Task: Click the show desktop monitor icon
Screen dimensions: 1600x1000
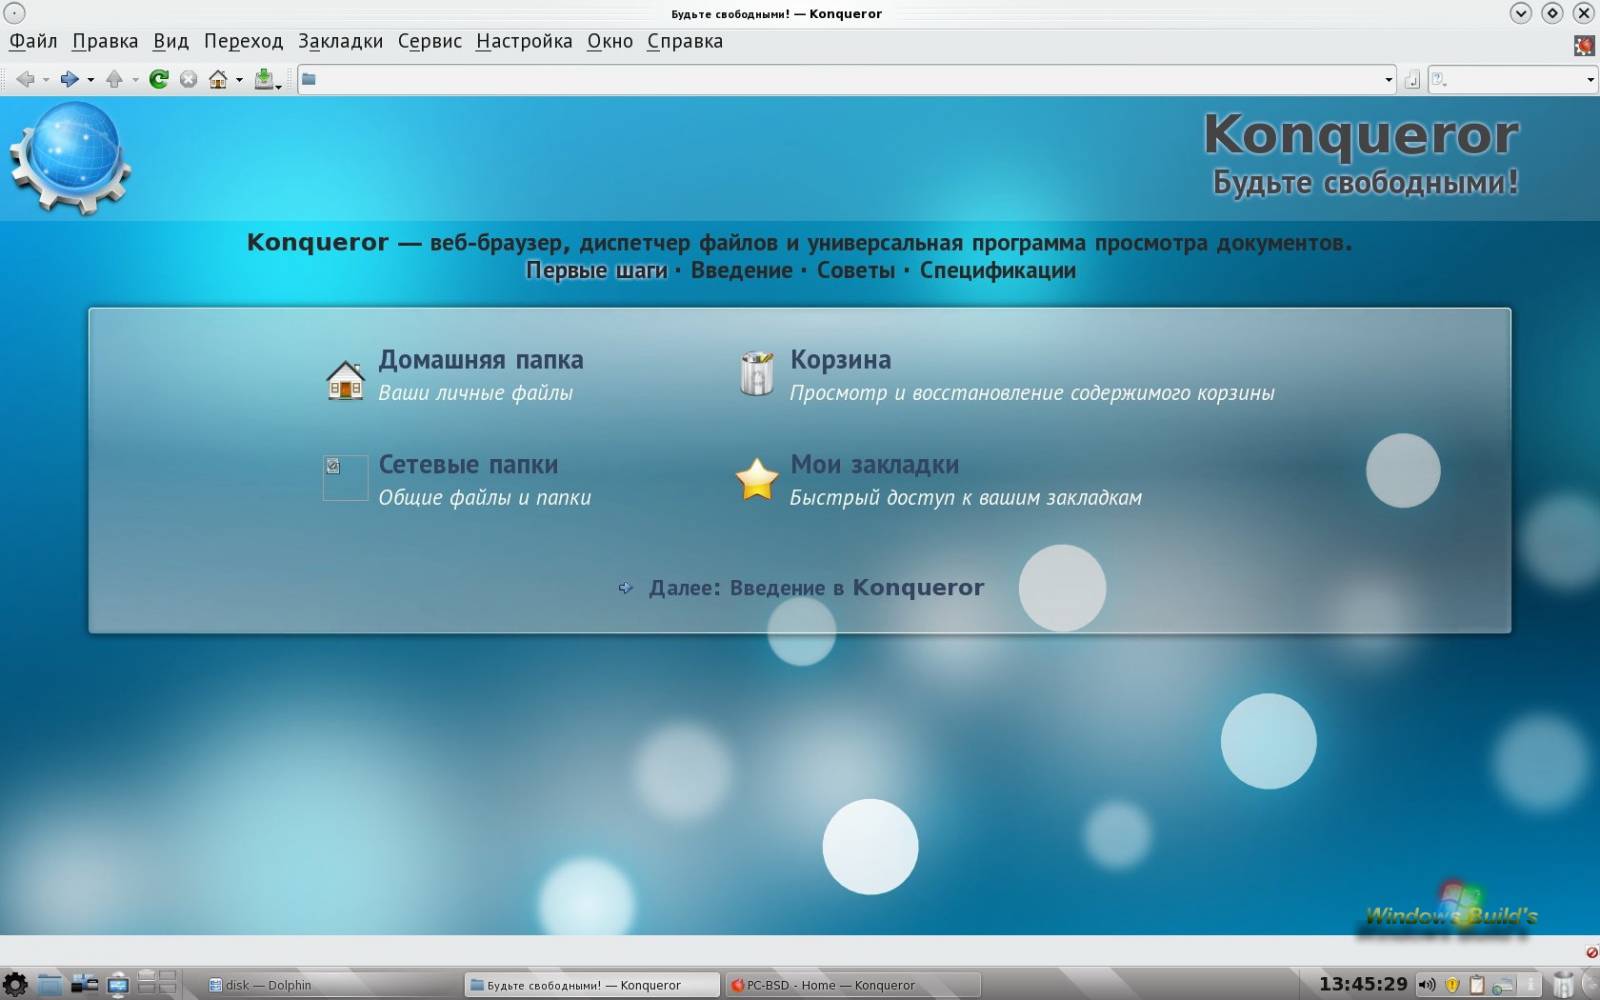Action: pos(118,984)
